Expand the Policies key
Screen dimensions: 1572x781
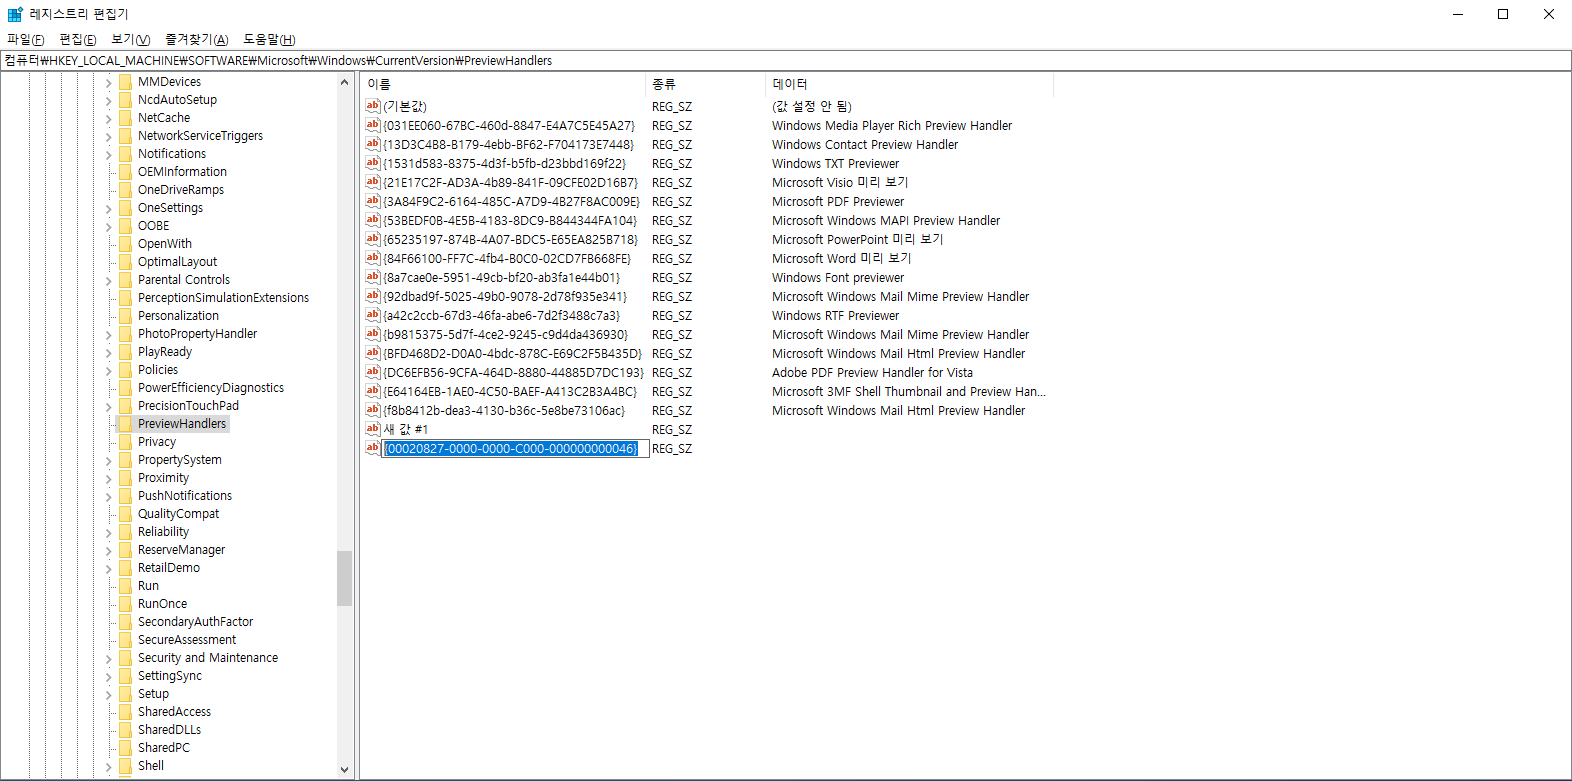pos(108,370)
